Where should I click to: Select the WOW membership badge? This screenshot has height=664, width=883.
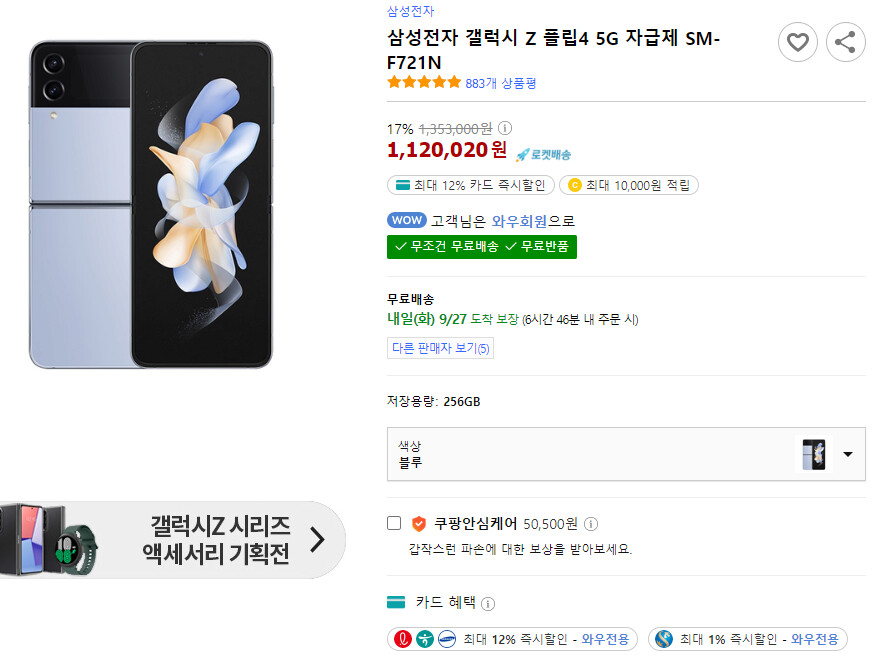coord(406,220)
